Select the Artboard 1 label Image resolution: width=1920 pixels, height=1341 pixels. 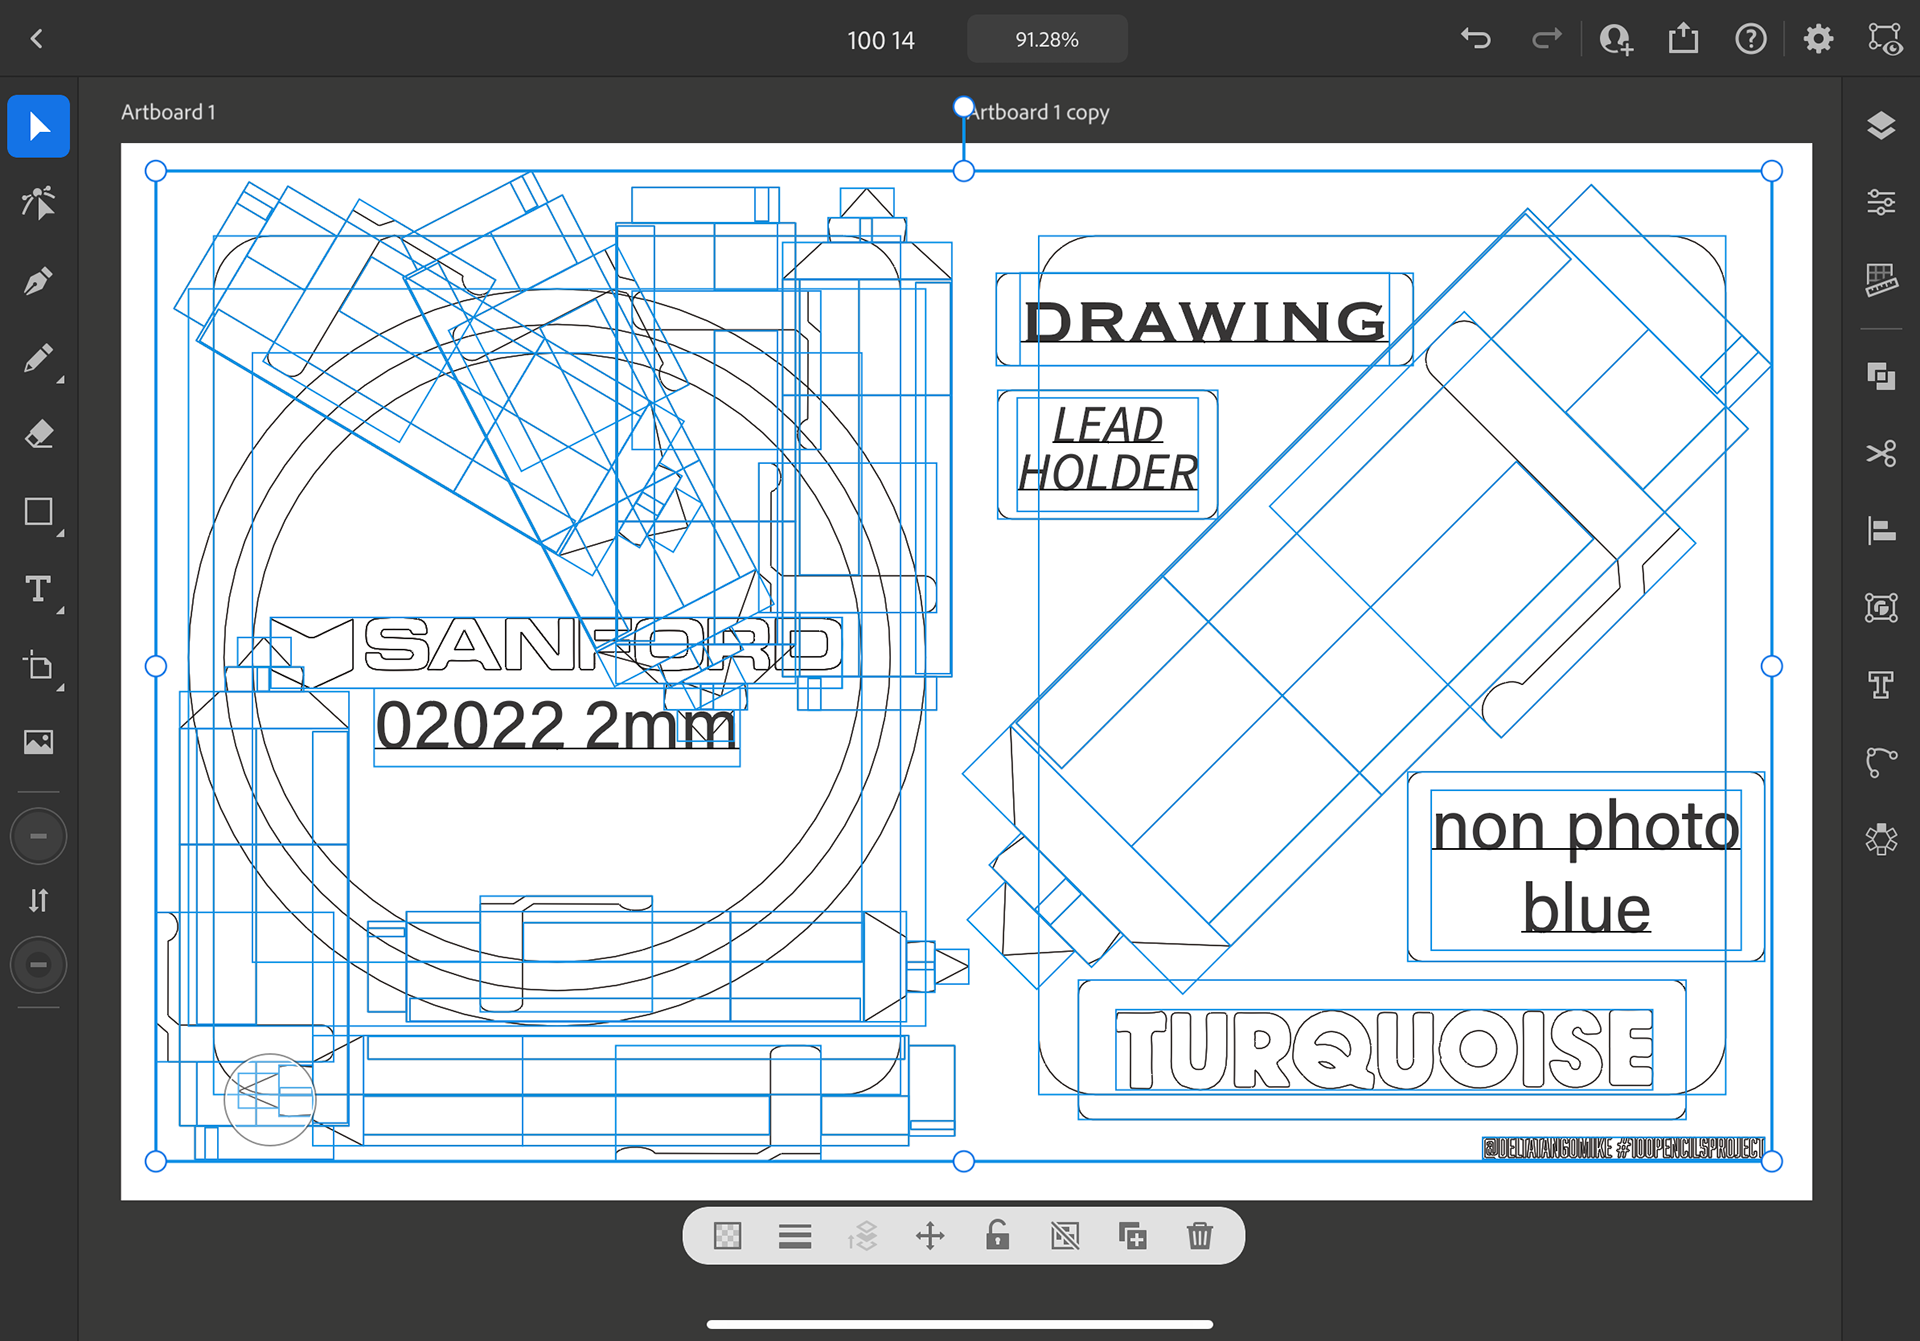(x=168, y=112)
